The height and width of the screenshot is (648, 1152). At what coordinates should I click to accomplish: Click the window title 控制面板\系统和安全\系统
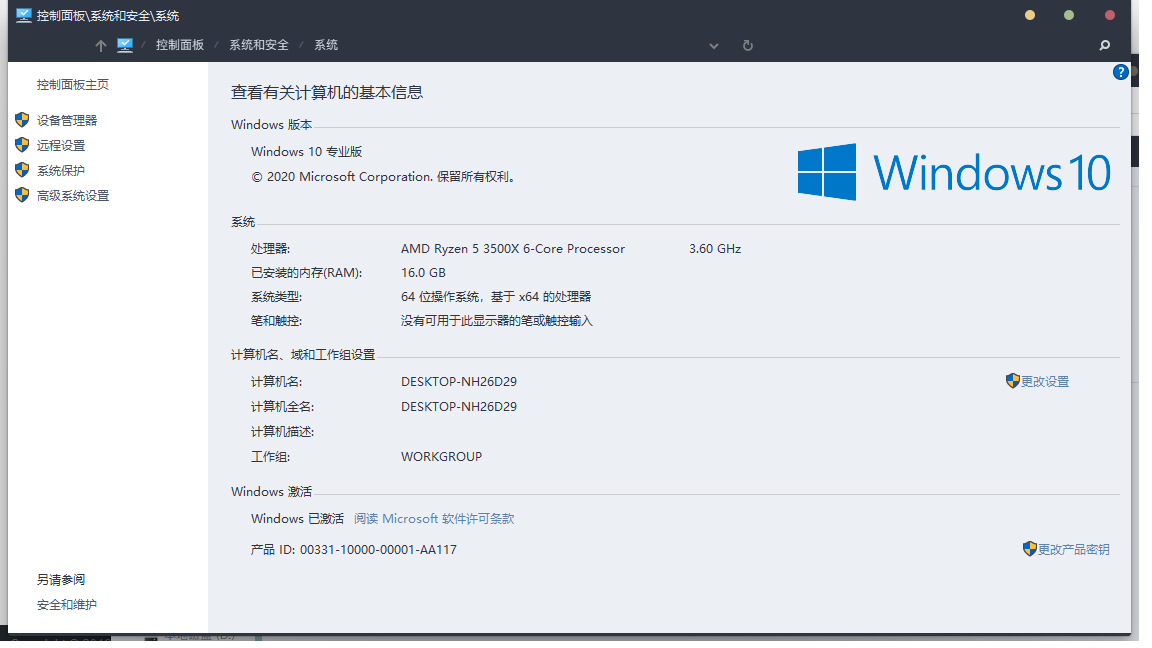[108, 15]
